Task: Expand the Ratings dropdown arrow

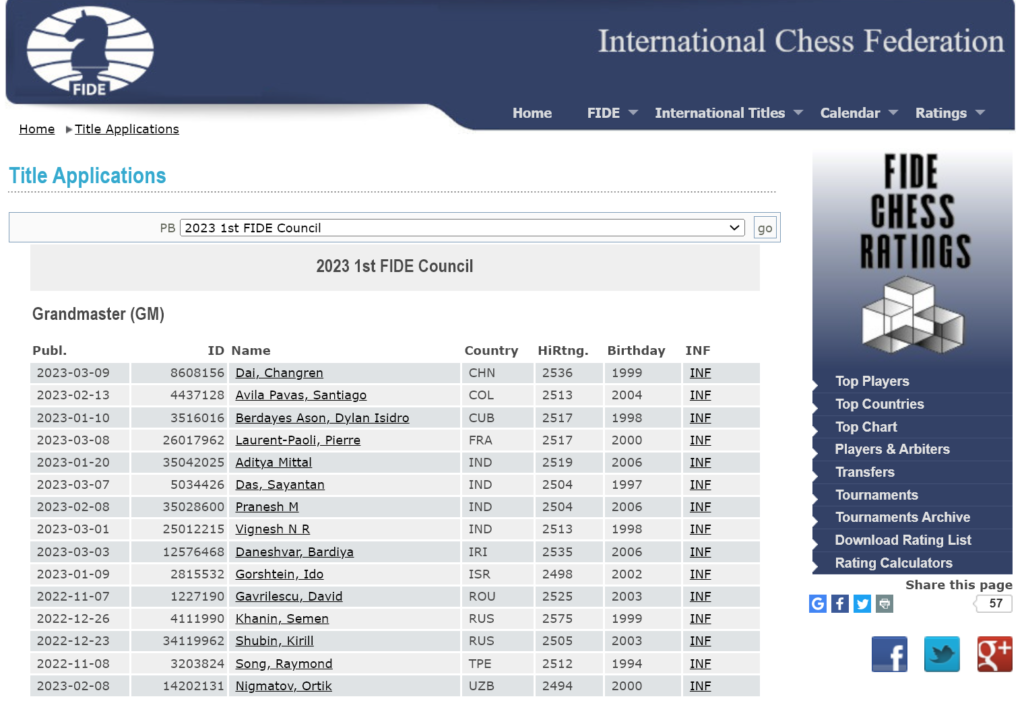Action: pyautogui.click(x=980, y=113)
